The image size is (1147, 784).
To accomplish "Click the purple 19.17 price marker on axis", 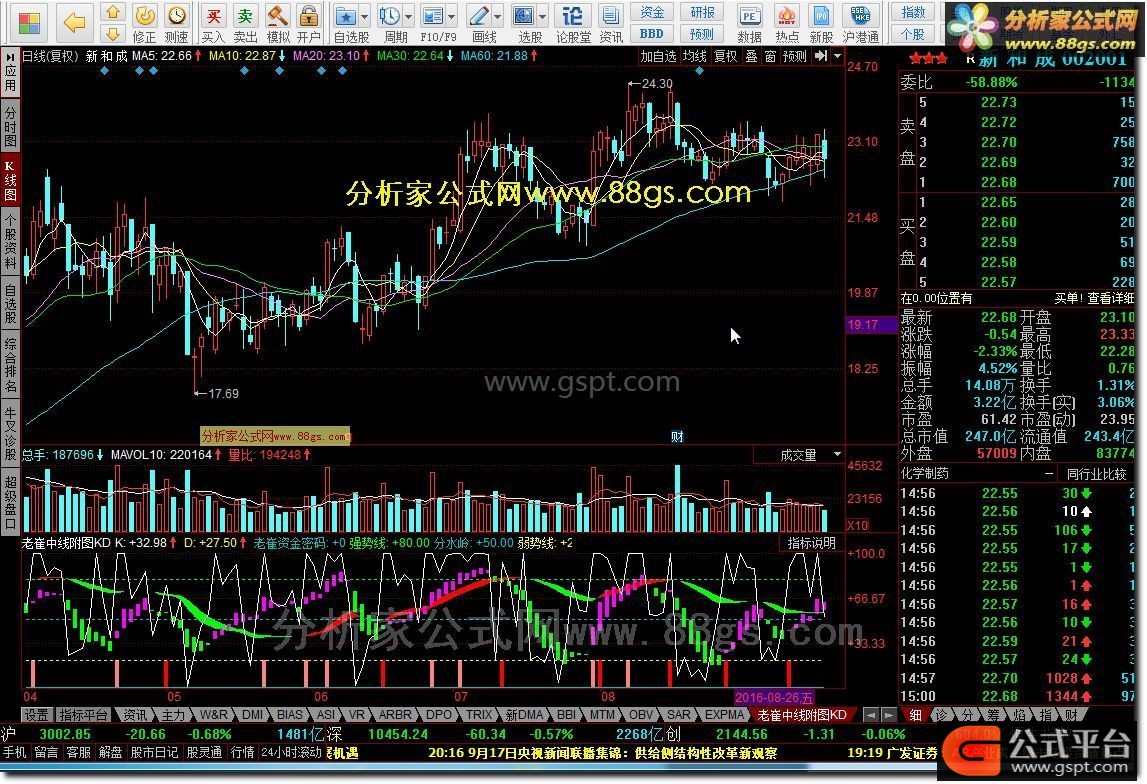I will point(871,324).
